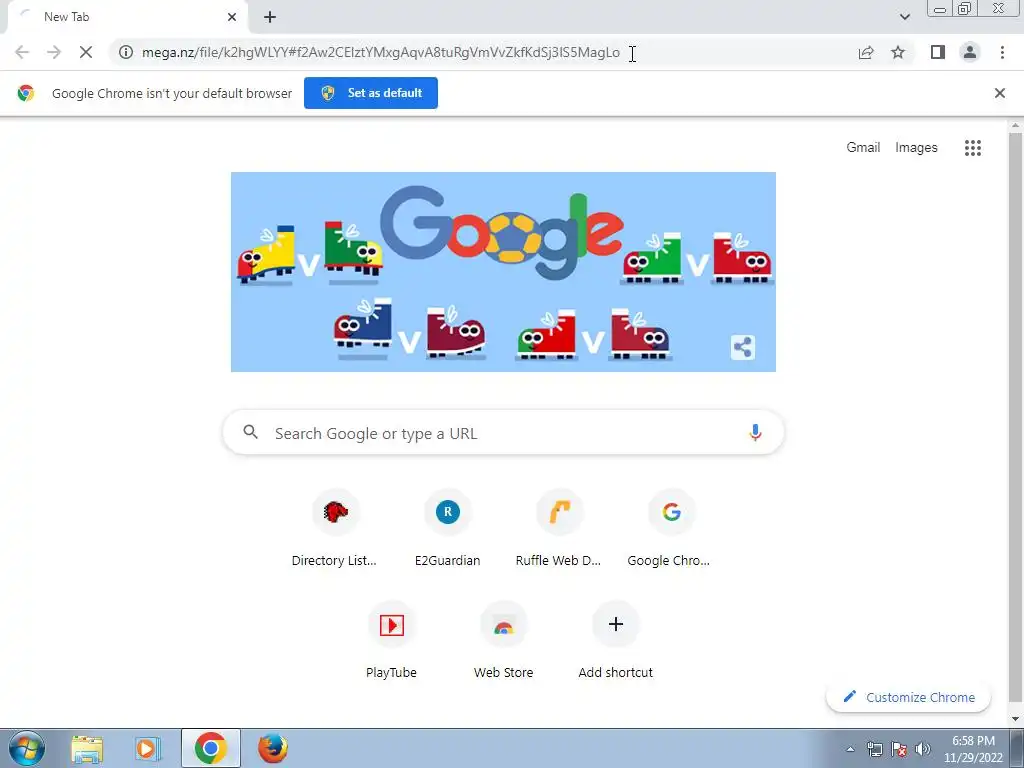Go back to the previous page
Viewport: 1024px width, 768px height.
click(x=22, y=52)
